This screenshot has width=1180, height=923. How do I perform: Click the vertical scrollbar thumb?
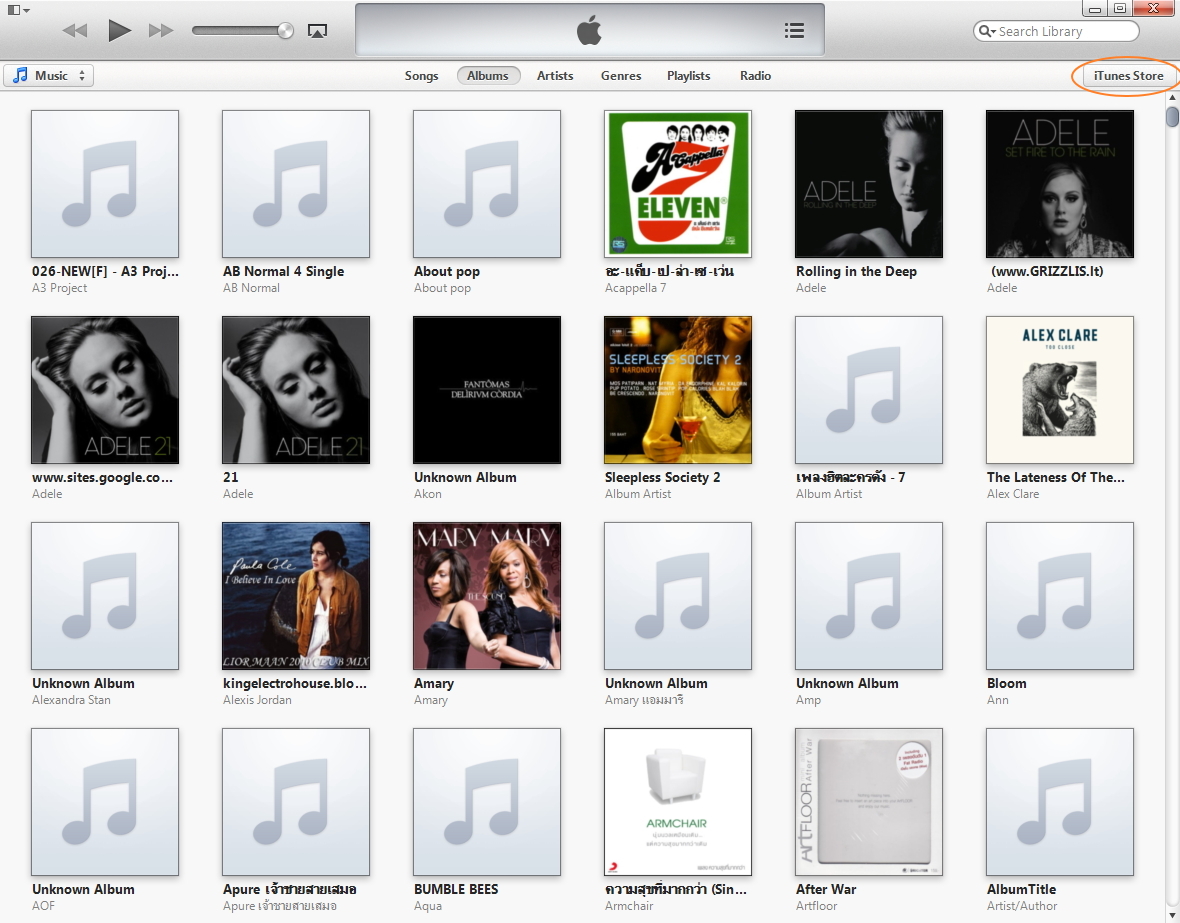(x=1172, y=118)
